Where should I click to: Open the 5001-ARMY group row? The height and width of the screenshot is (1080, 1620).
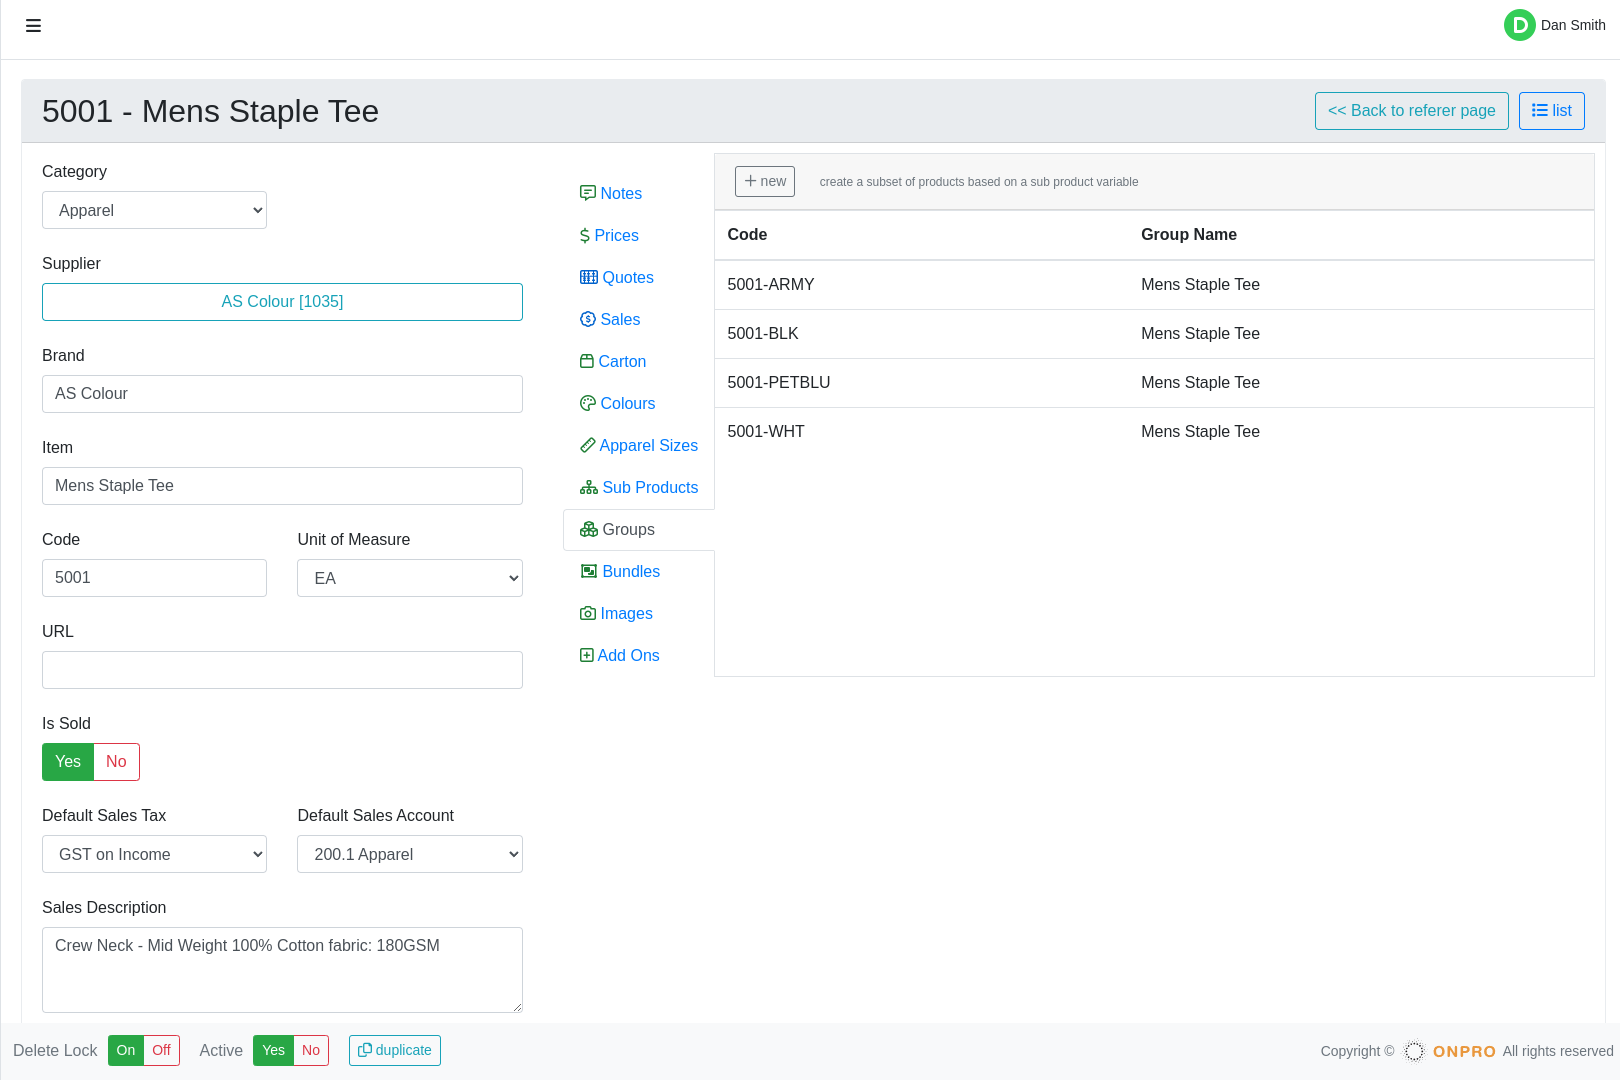(1154, 285)
